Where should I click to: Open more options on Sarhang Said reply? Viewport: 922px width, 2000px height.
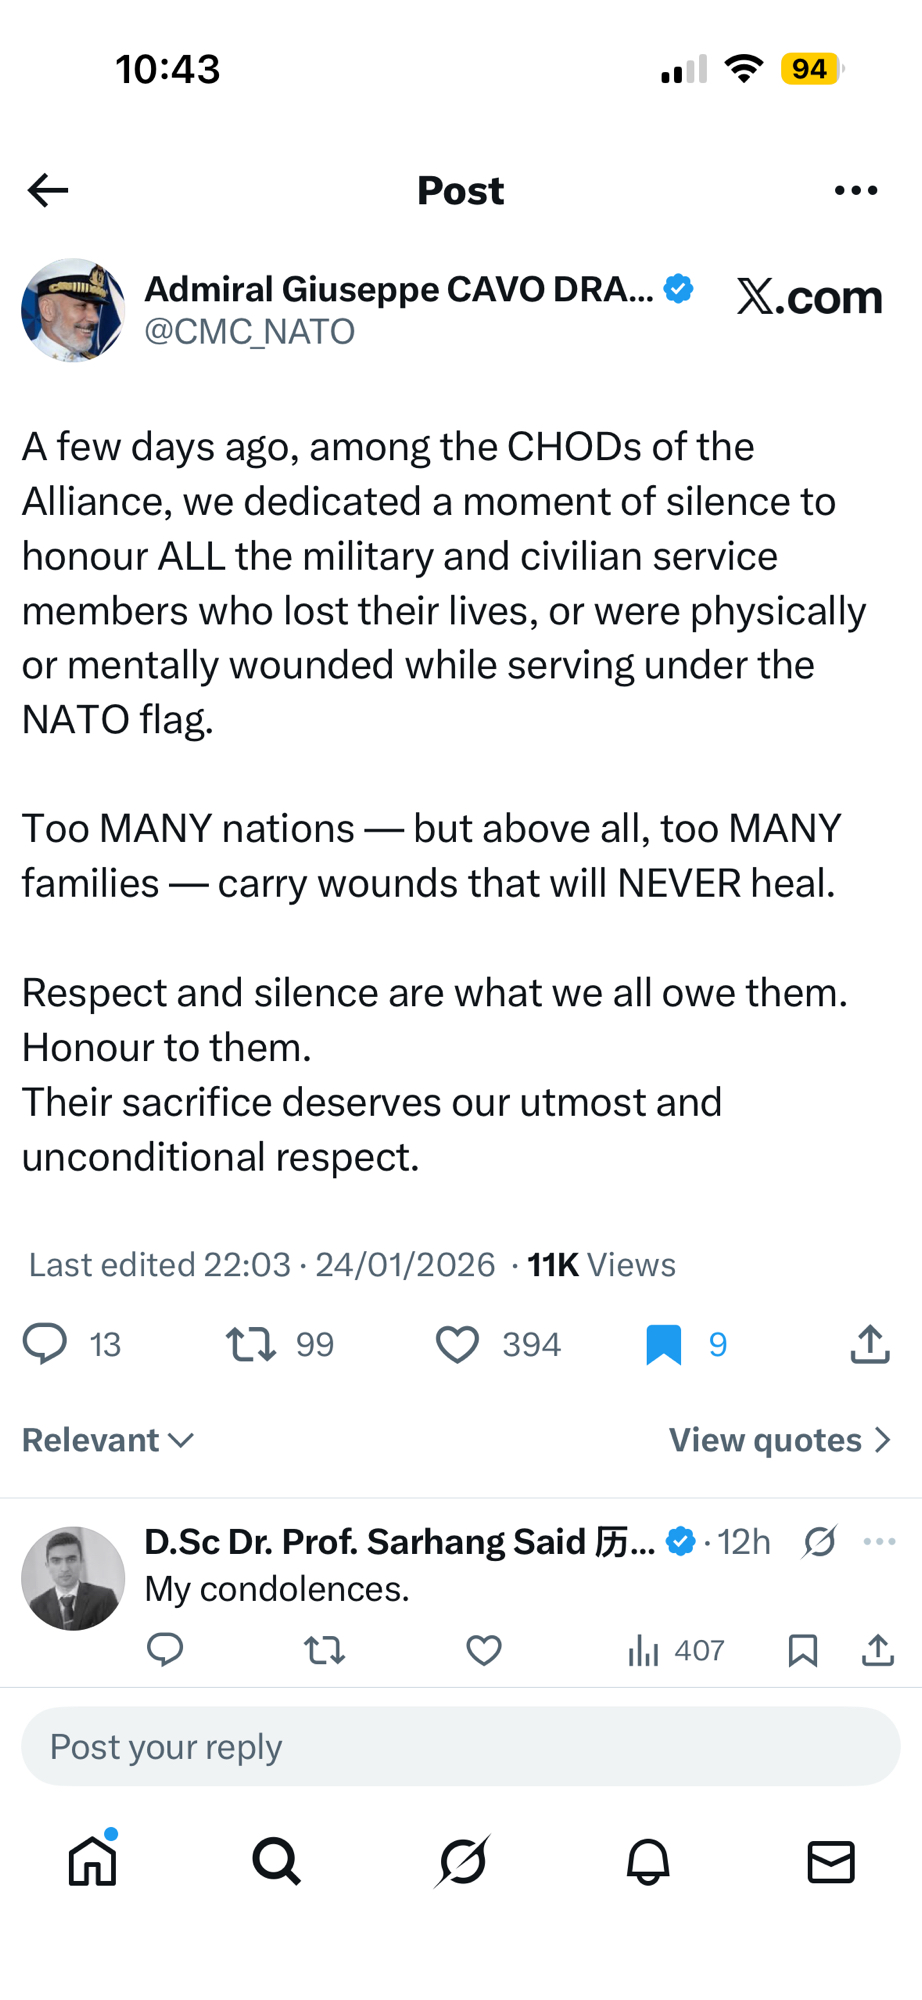point(879,1542)
